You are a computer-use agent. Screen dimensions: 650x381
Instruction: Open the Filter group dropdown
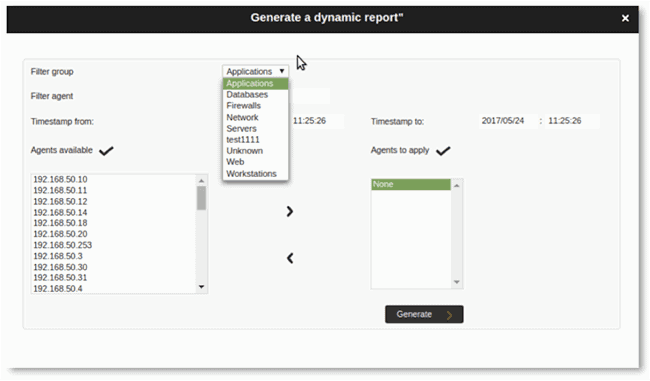coord(255,71)
